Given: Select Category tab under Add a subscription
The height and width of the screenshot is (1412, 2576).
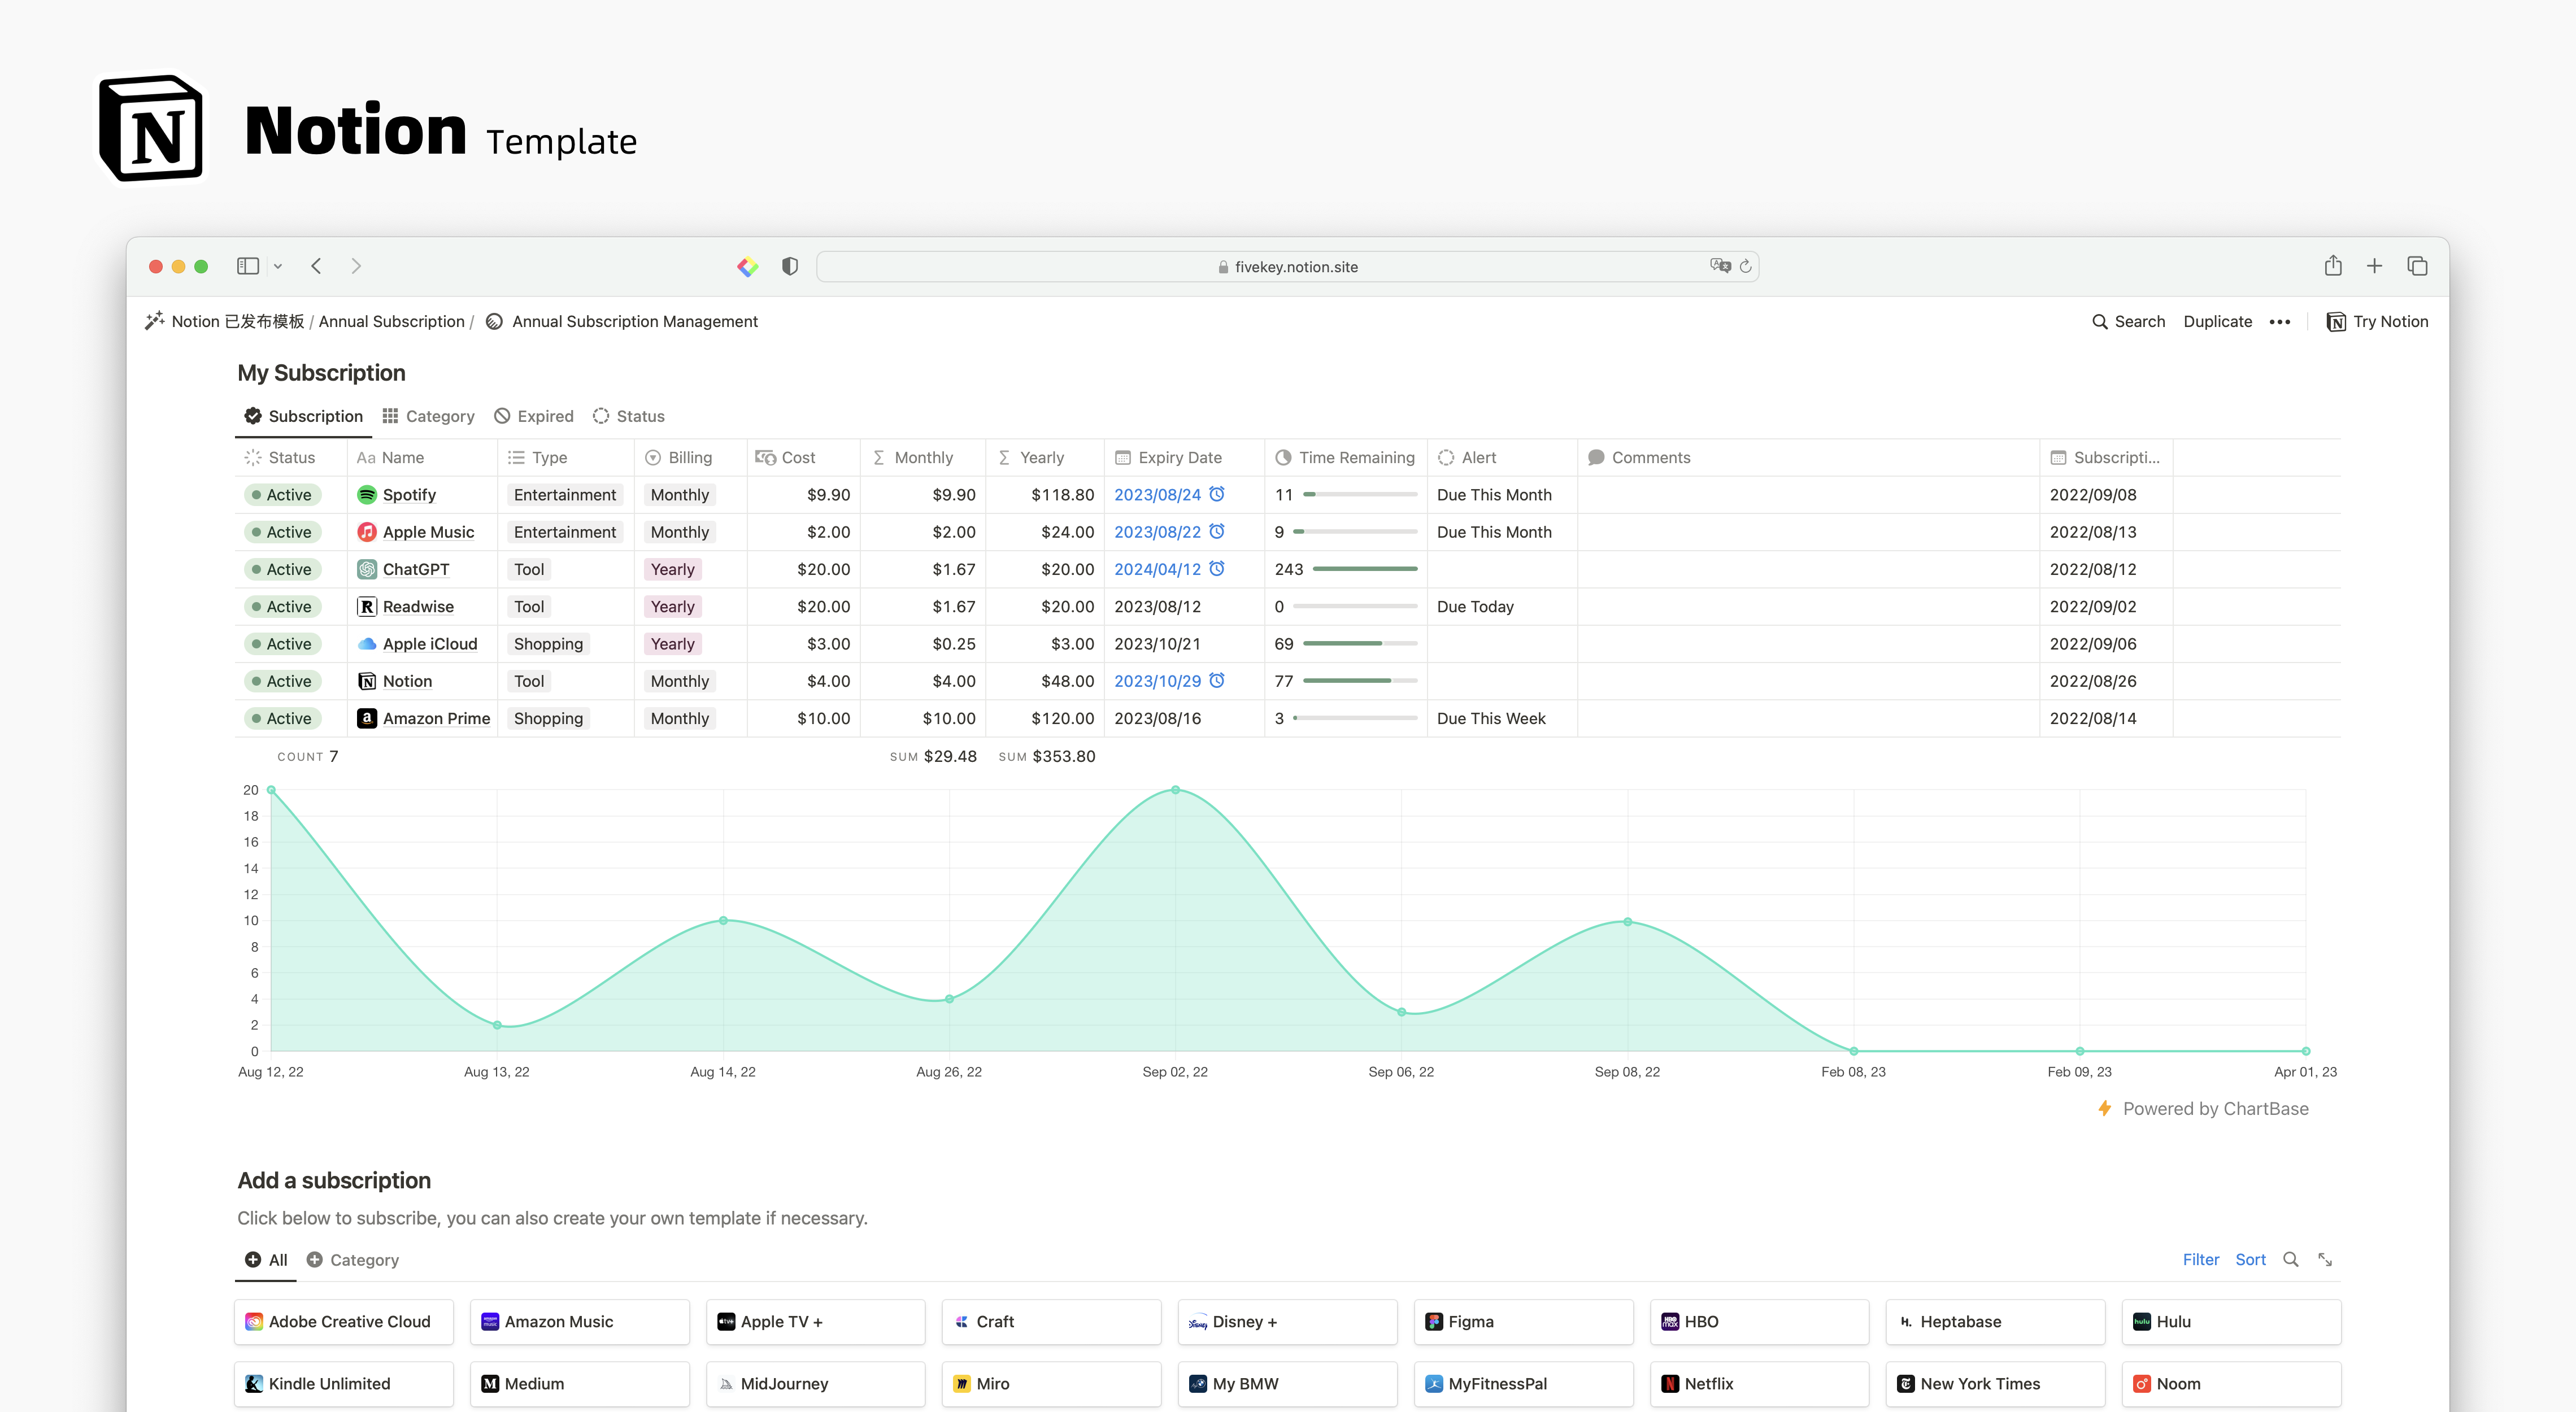Looking at the screenshot, I should coord(352,1260).
